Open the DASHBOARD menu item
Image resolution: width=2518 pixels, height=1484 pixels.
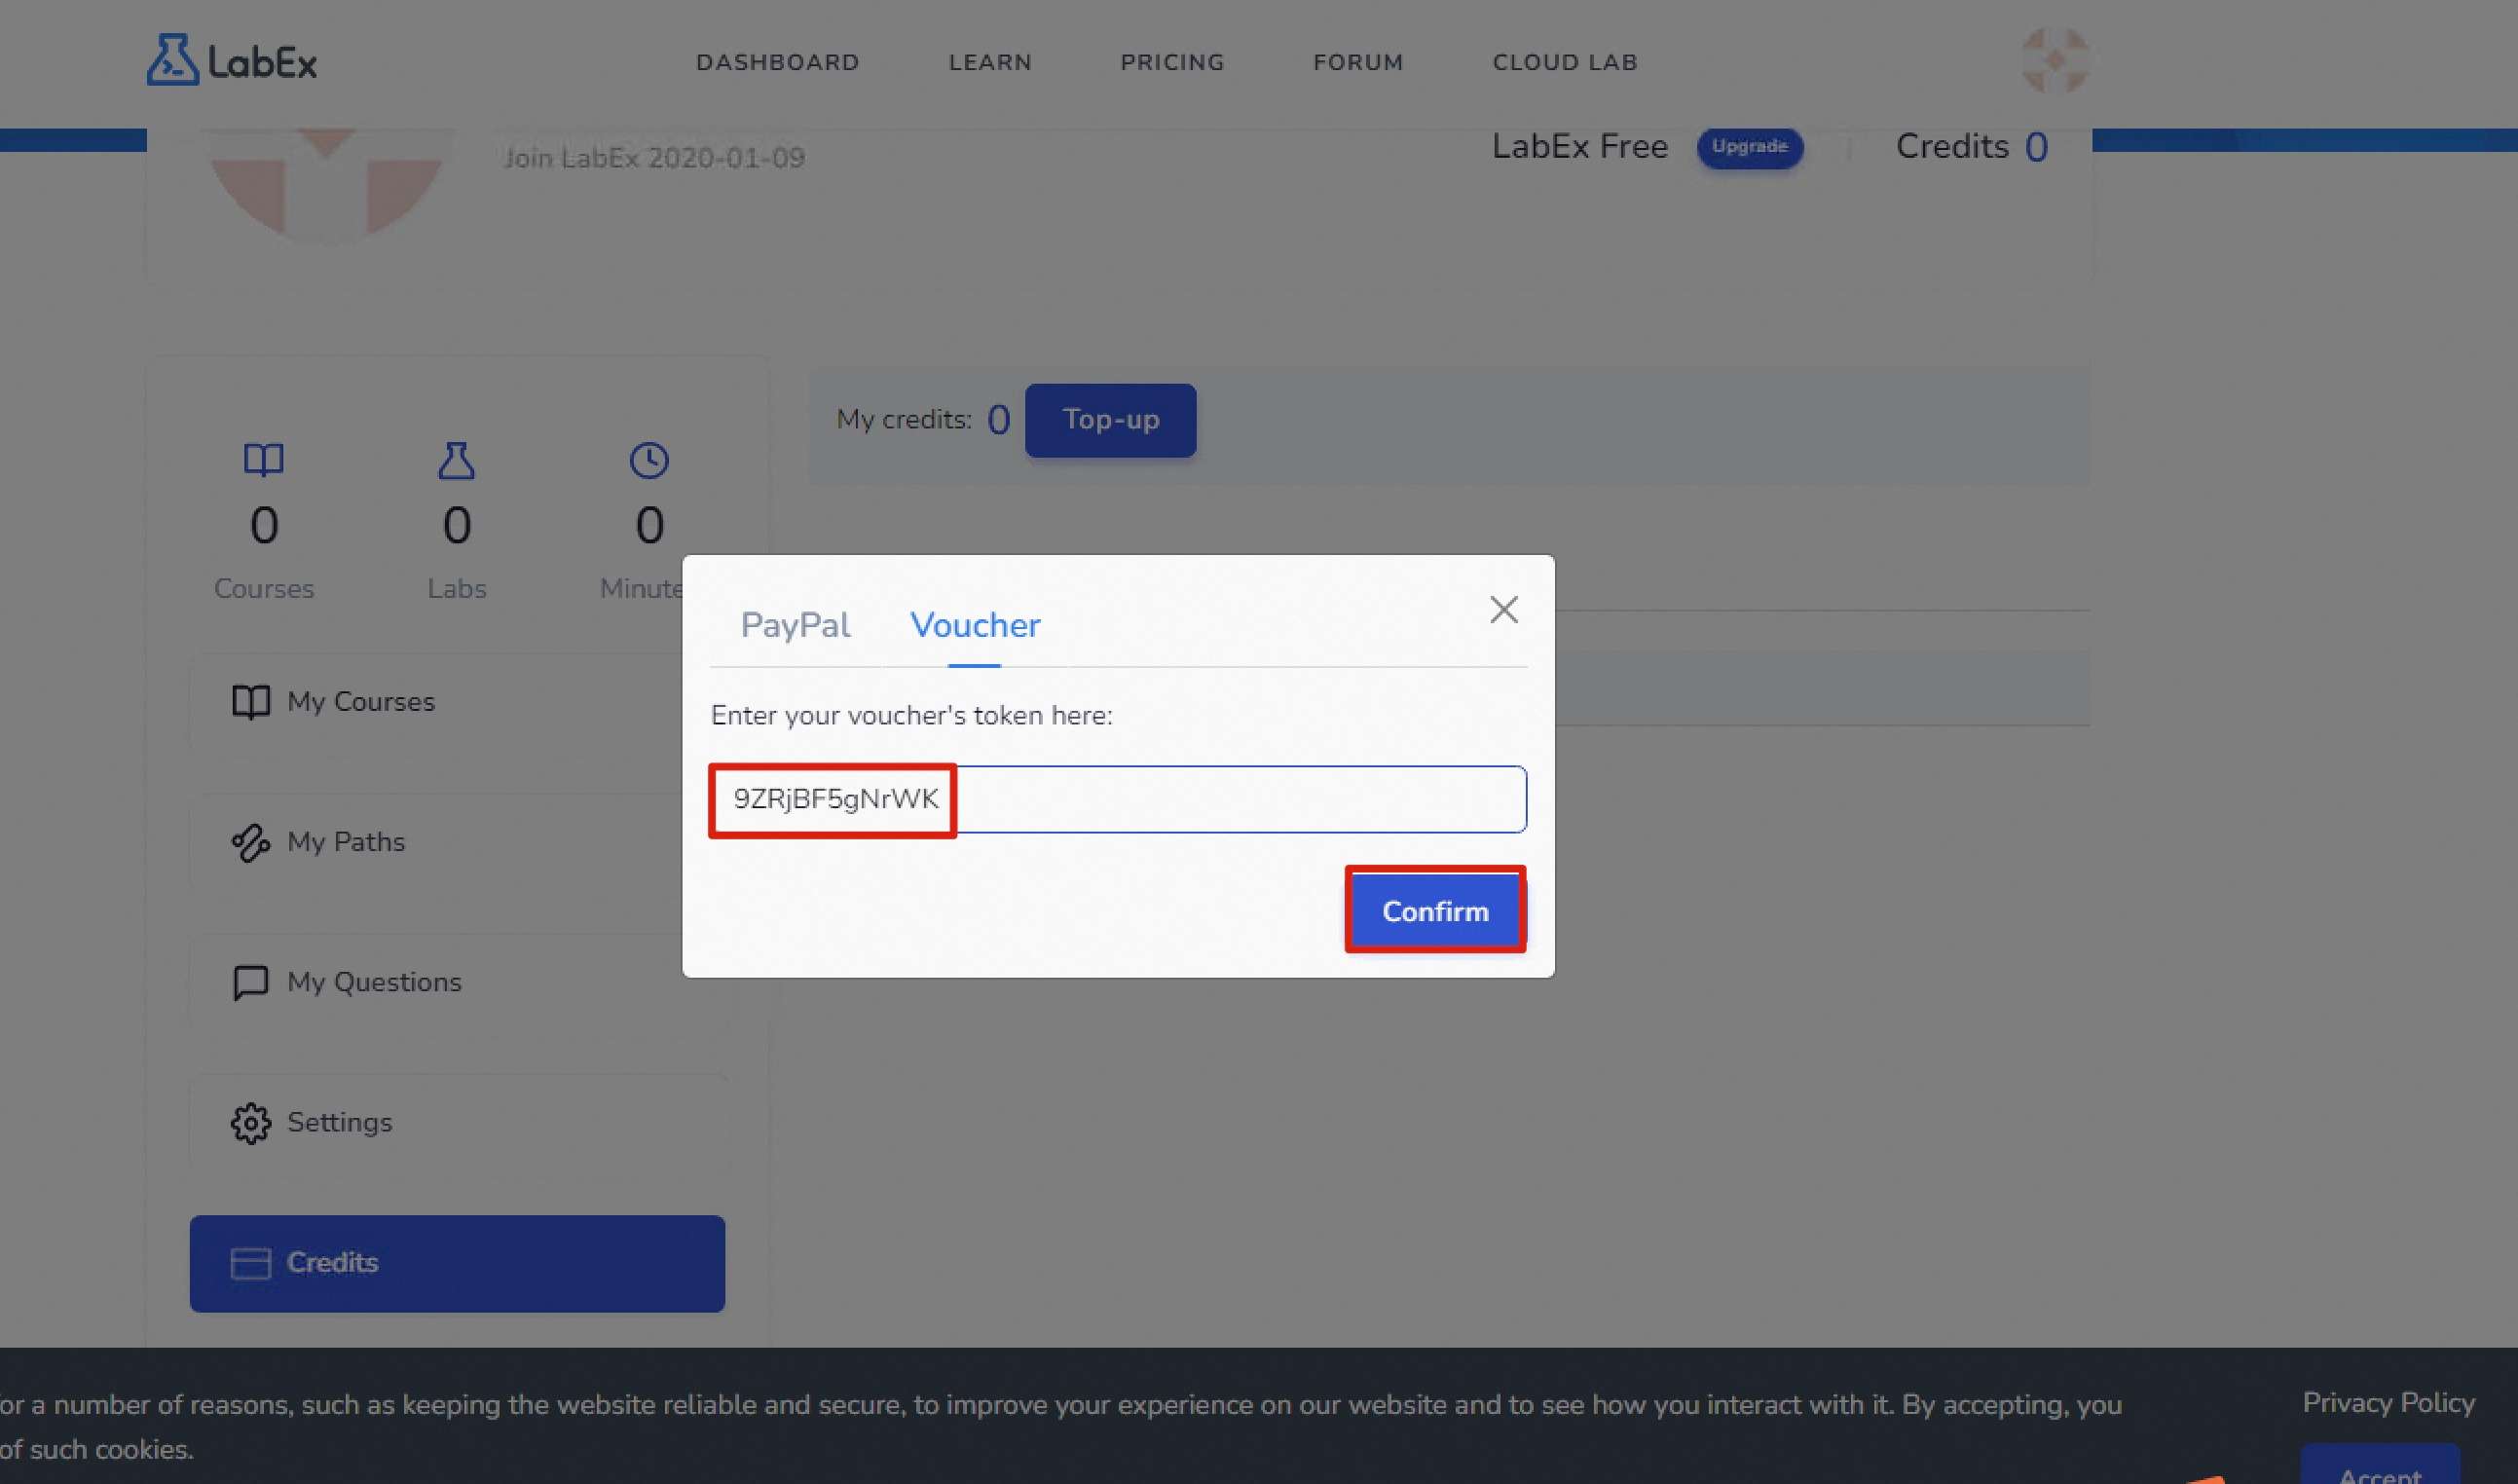tap(777, 62)
